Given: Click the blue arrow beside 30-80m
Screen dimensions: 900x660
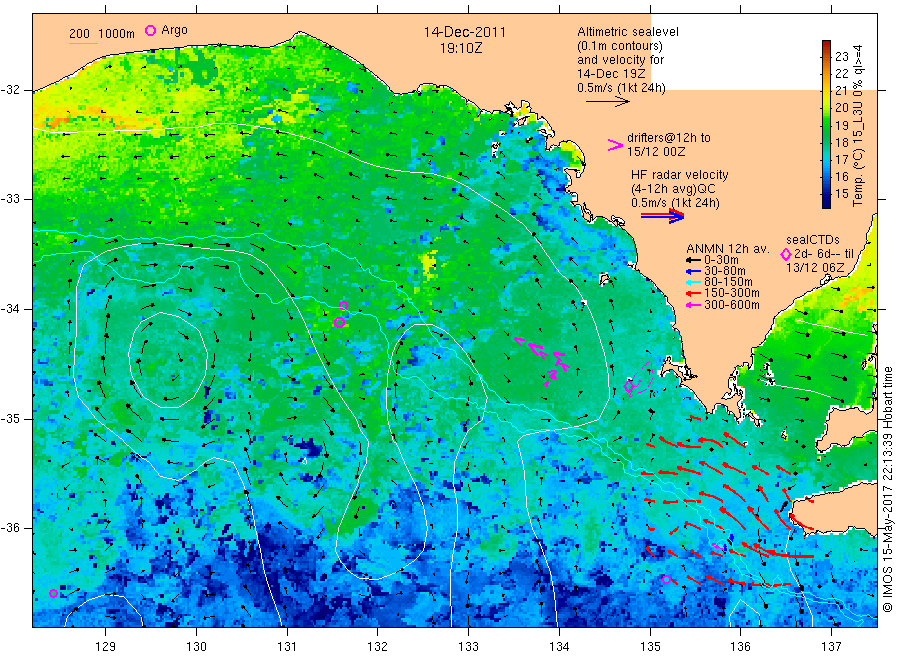Looking at the screenshot, I should click(x=693, y=271).
